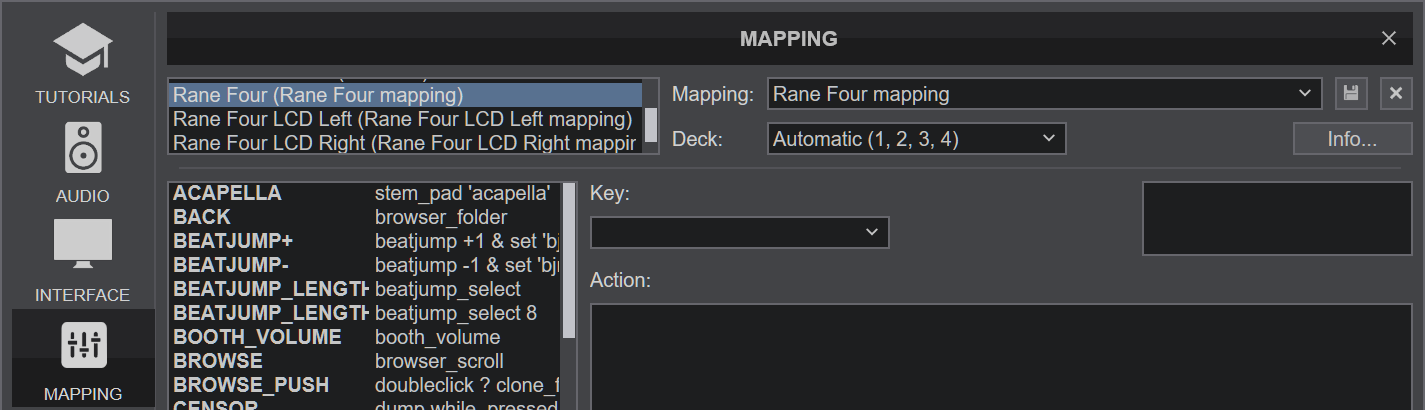Click the device list scrollbar
The image size is (1425, 410).
(x=651, y=124)
